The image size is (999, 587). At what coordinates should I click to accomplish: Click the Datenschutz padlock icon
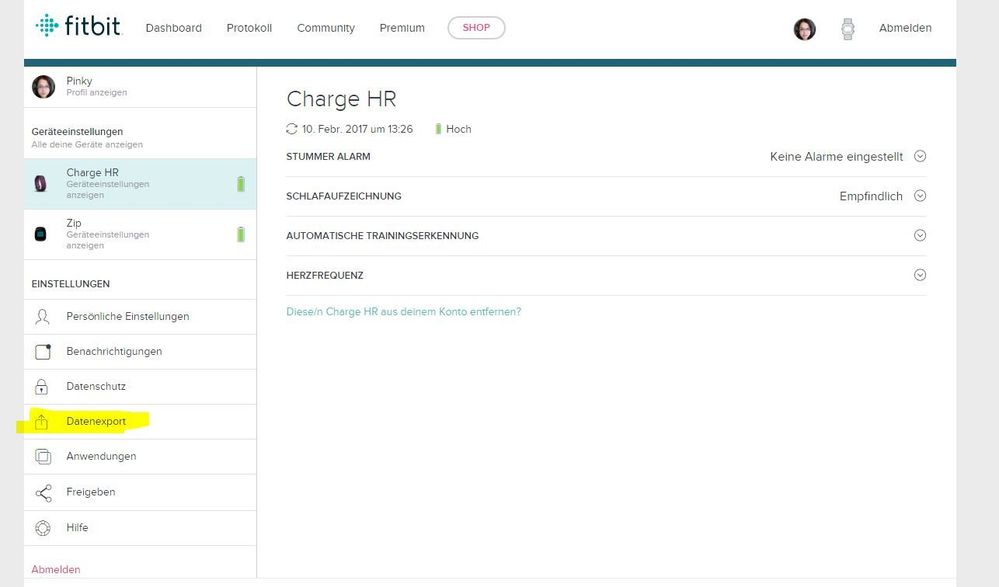(x=43, y=387)
